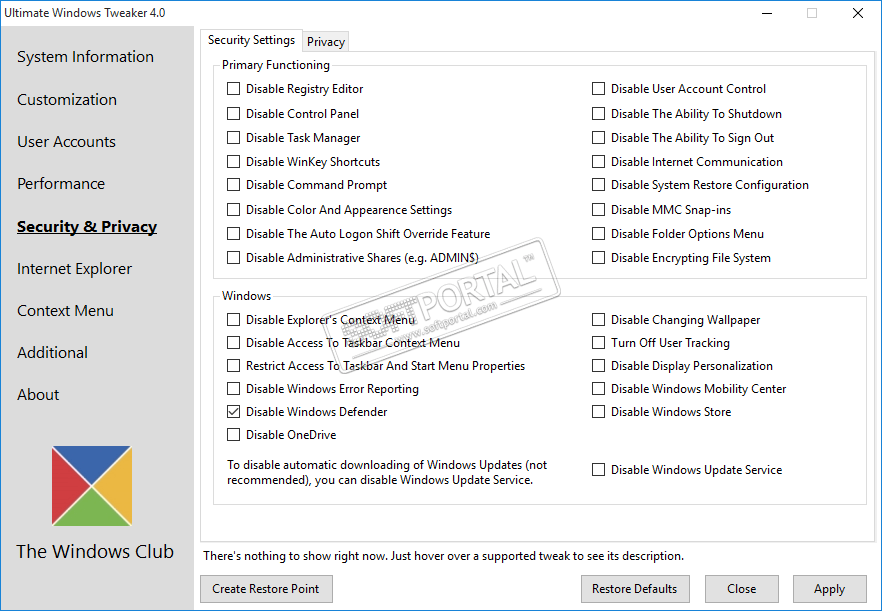Tick Disable Access To Taskbar Context Menu

pos(233,343)
